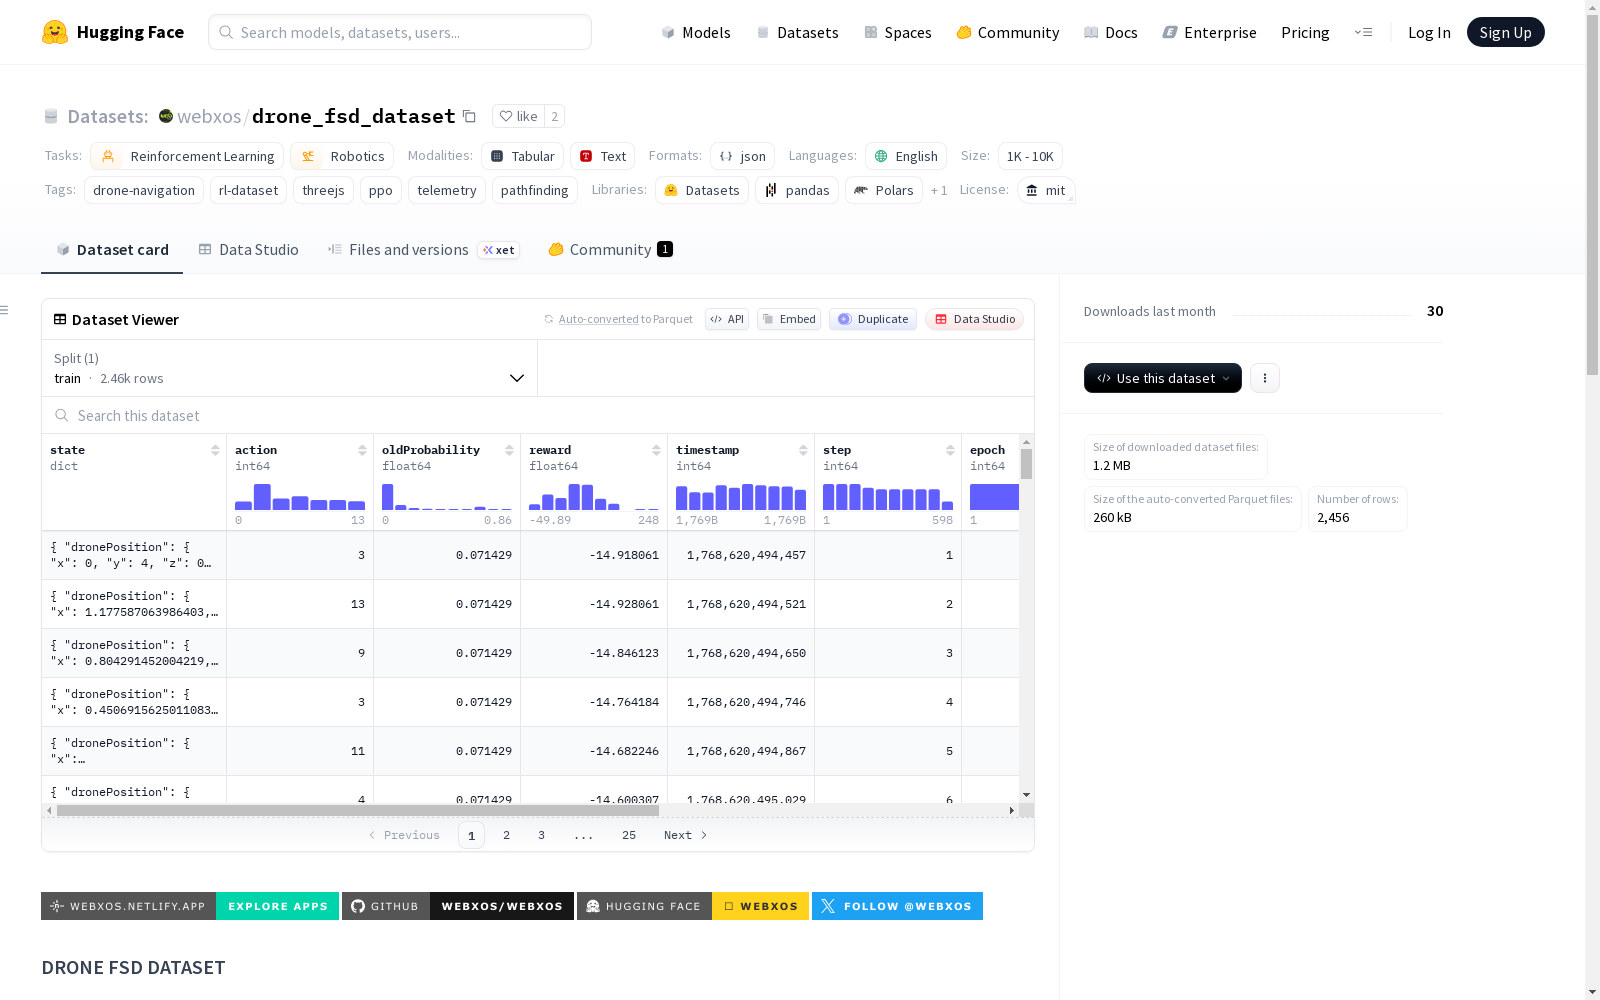Screen dimensions: 1600x1000
Task: Show the +1 additional libraries
Action: point(939,190)
